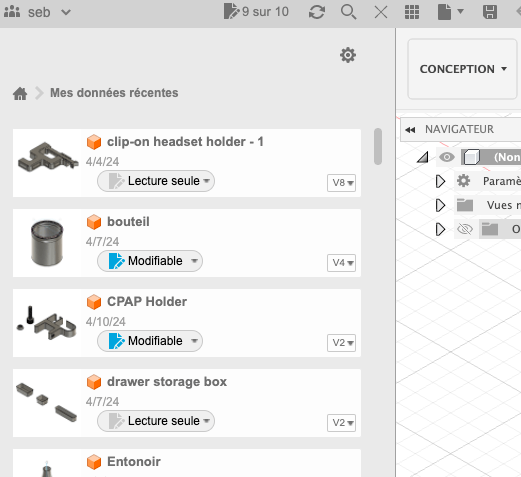Viewport: 521px width, 477px height.
Task: Collapse the NAVIGATEUR panel arrows
Action: [x=410, y=130]
